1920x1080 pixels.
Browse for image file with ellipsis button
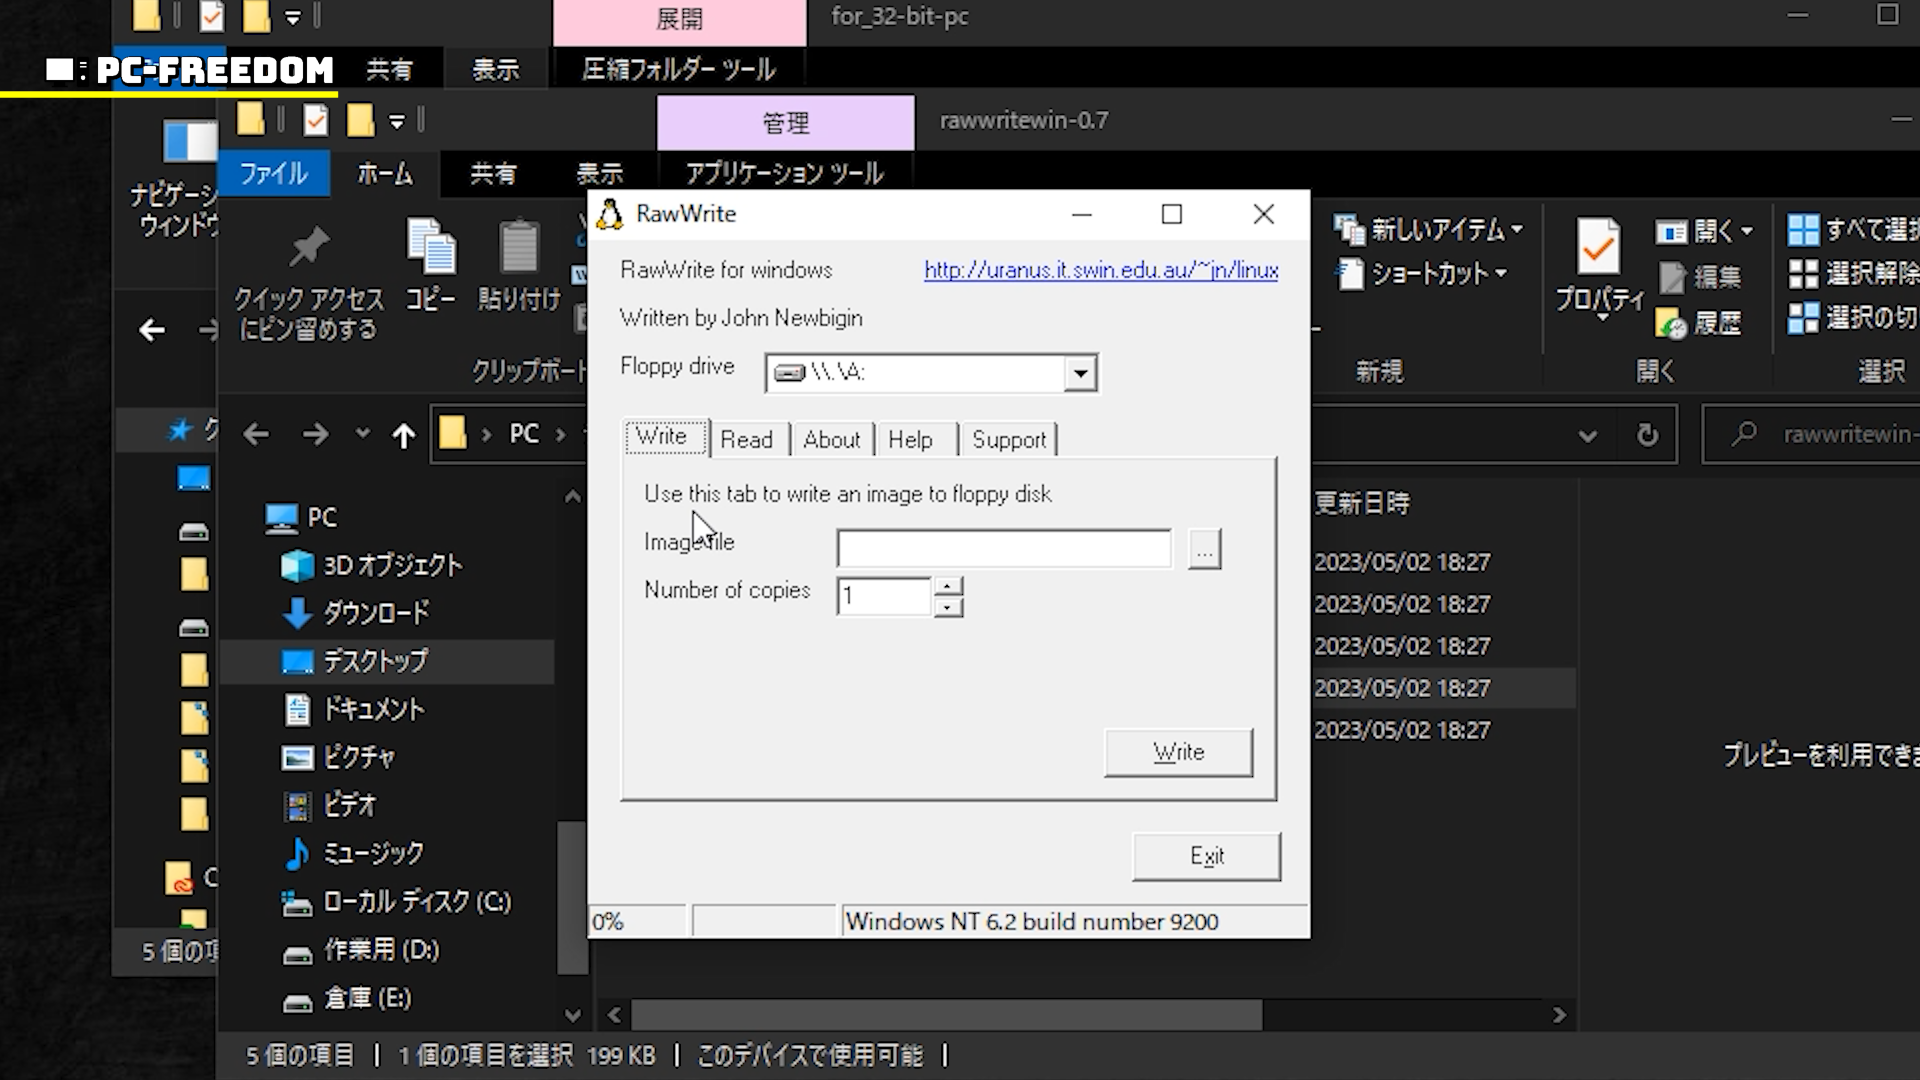pos(1204,550)
